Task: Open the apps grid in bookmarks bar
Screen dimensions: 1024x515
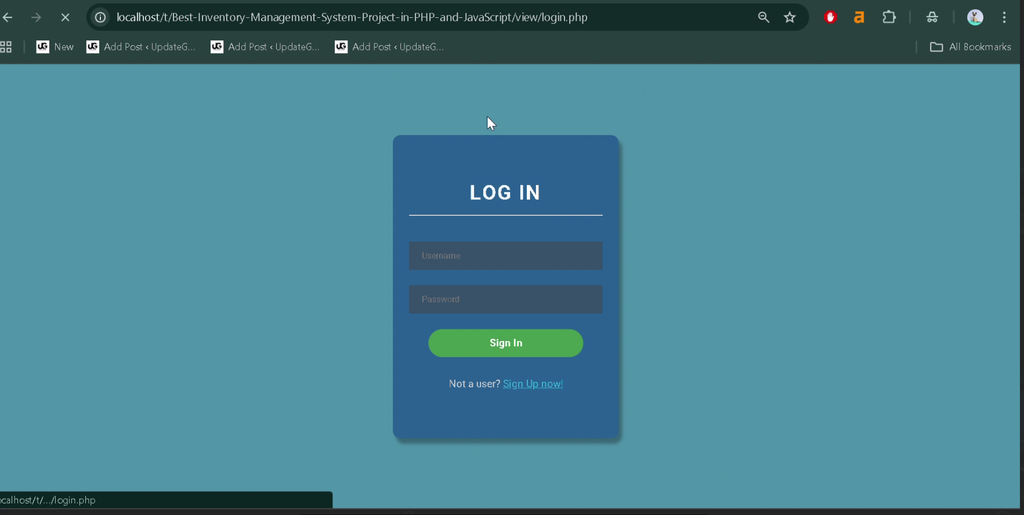Action: pos(6,47)
